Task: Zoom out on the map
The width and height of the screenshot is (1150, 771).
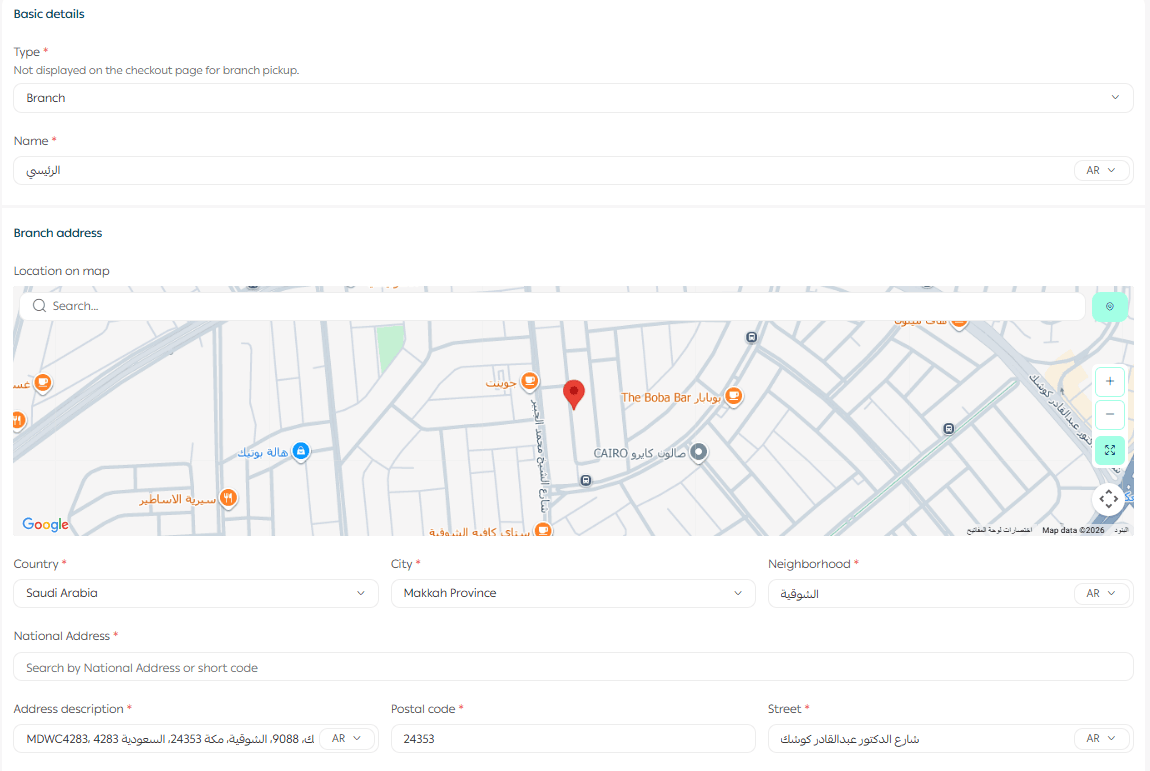Action: (1109, 415)
